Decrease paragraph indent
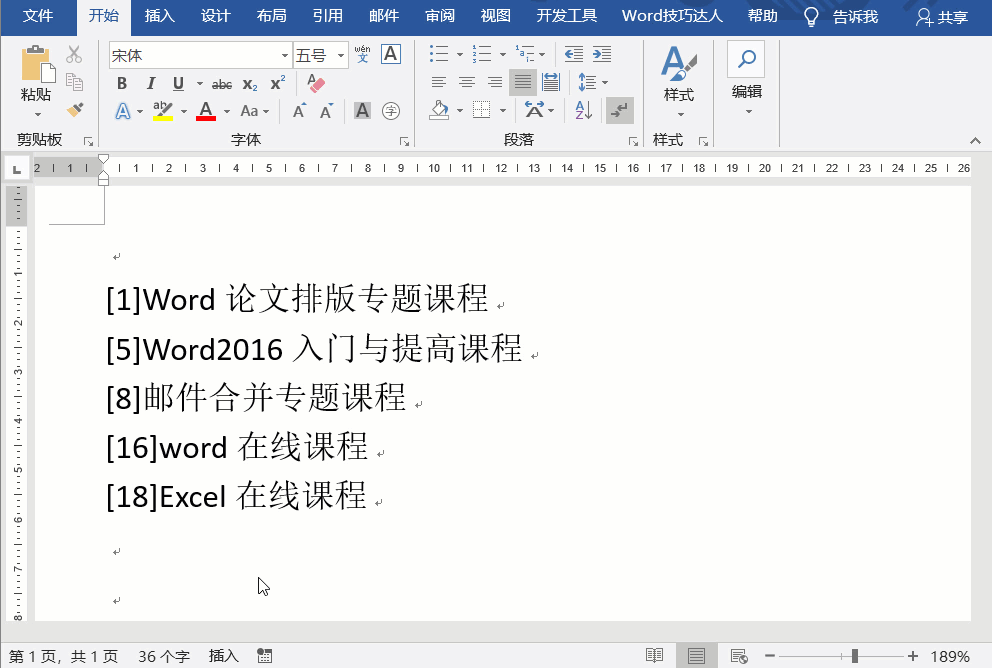Viewport: 992px width, 668px height. [573, 54]
